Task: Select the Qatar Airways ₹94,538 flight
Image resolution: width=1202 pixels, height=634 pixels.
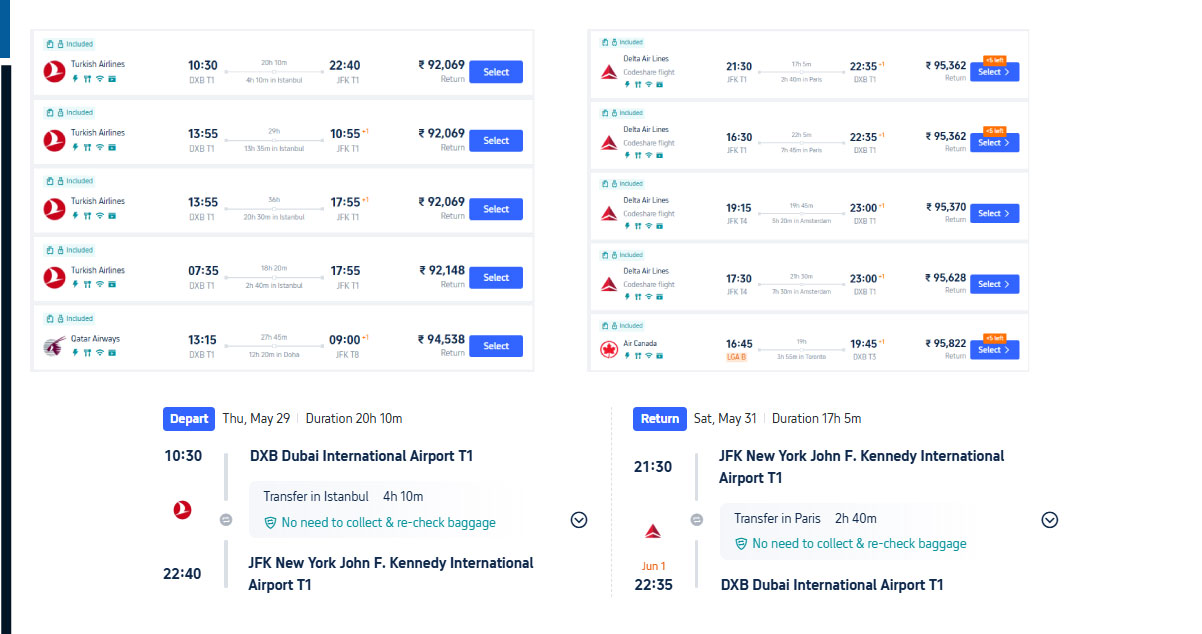Action: click(495, 345)
